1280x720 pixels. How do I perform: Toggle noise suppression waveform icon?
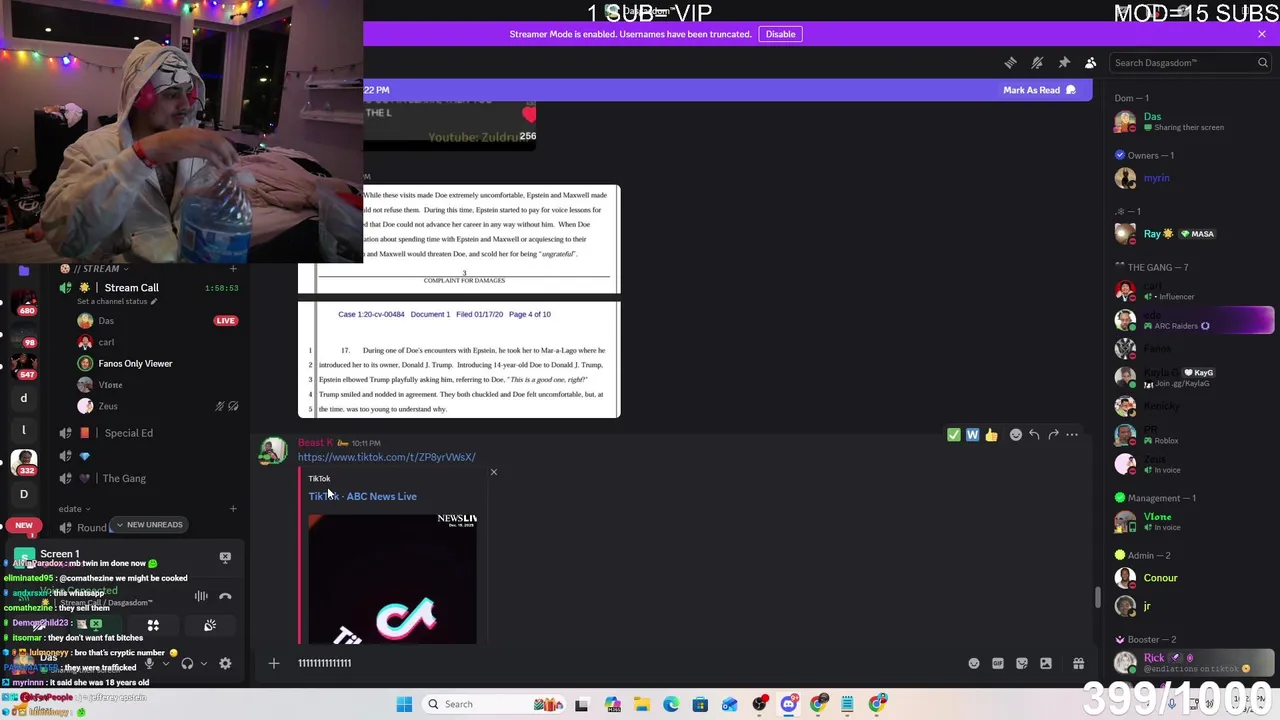(201, 597)
